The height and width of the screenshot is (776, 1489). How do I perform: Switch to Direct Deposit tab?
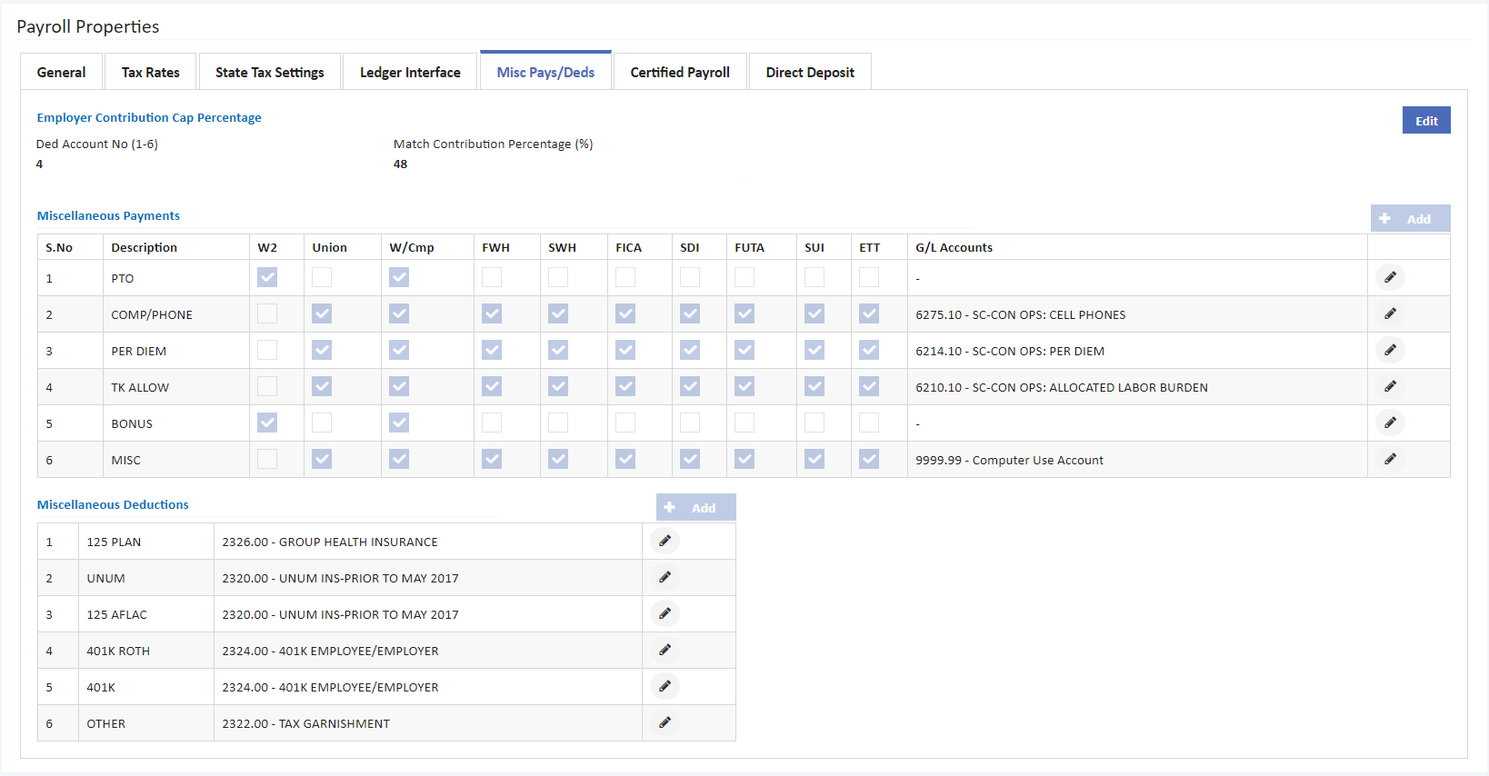(810, 72)
